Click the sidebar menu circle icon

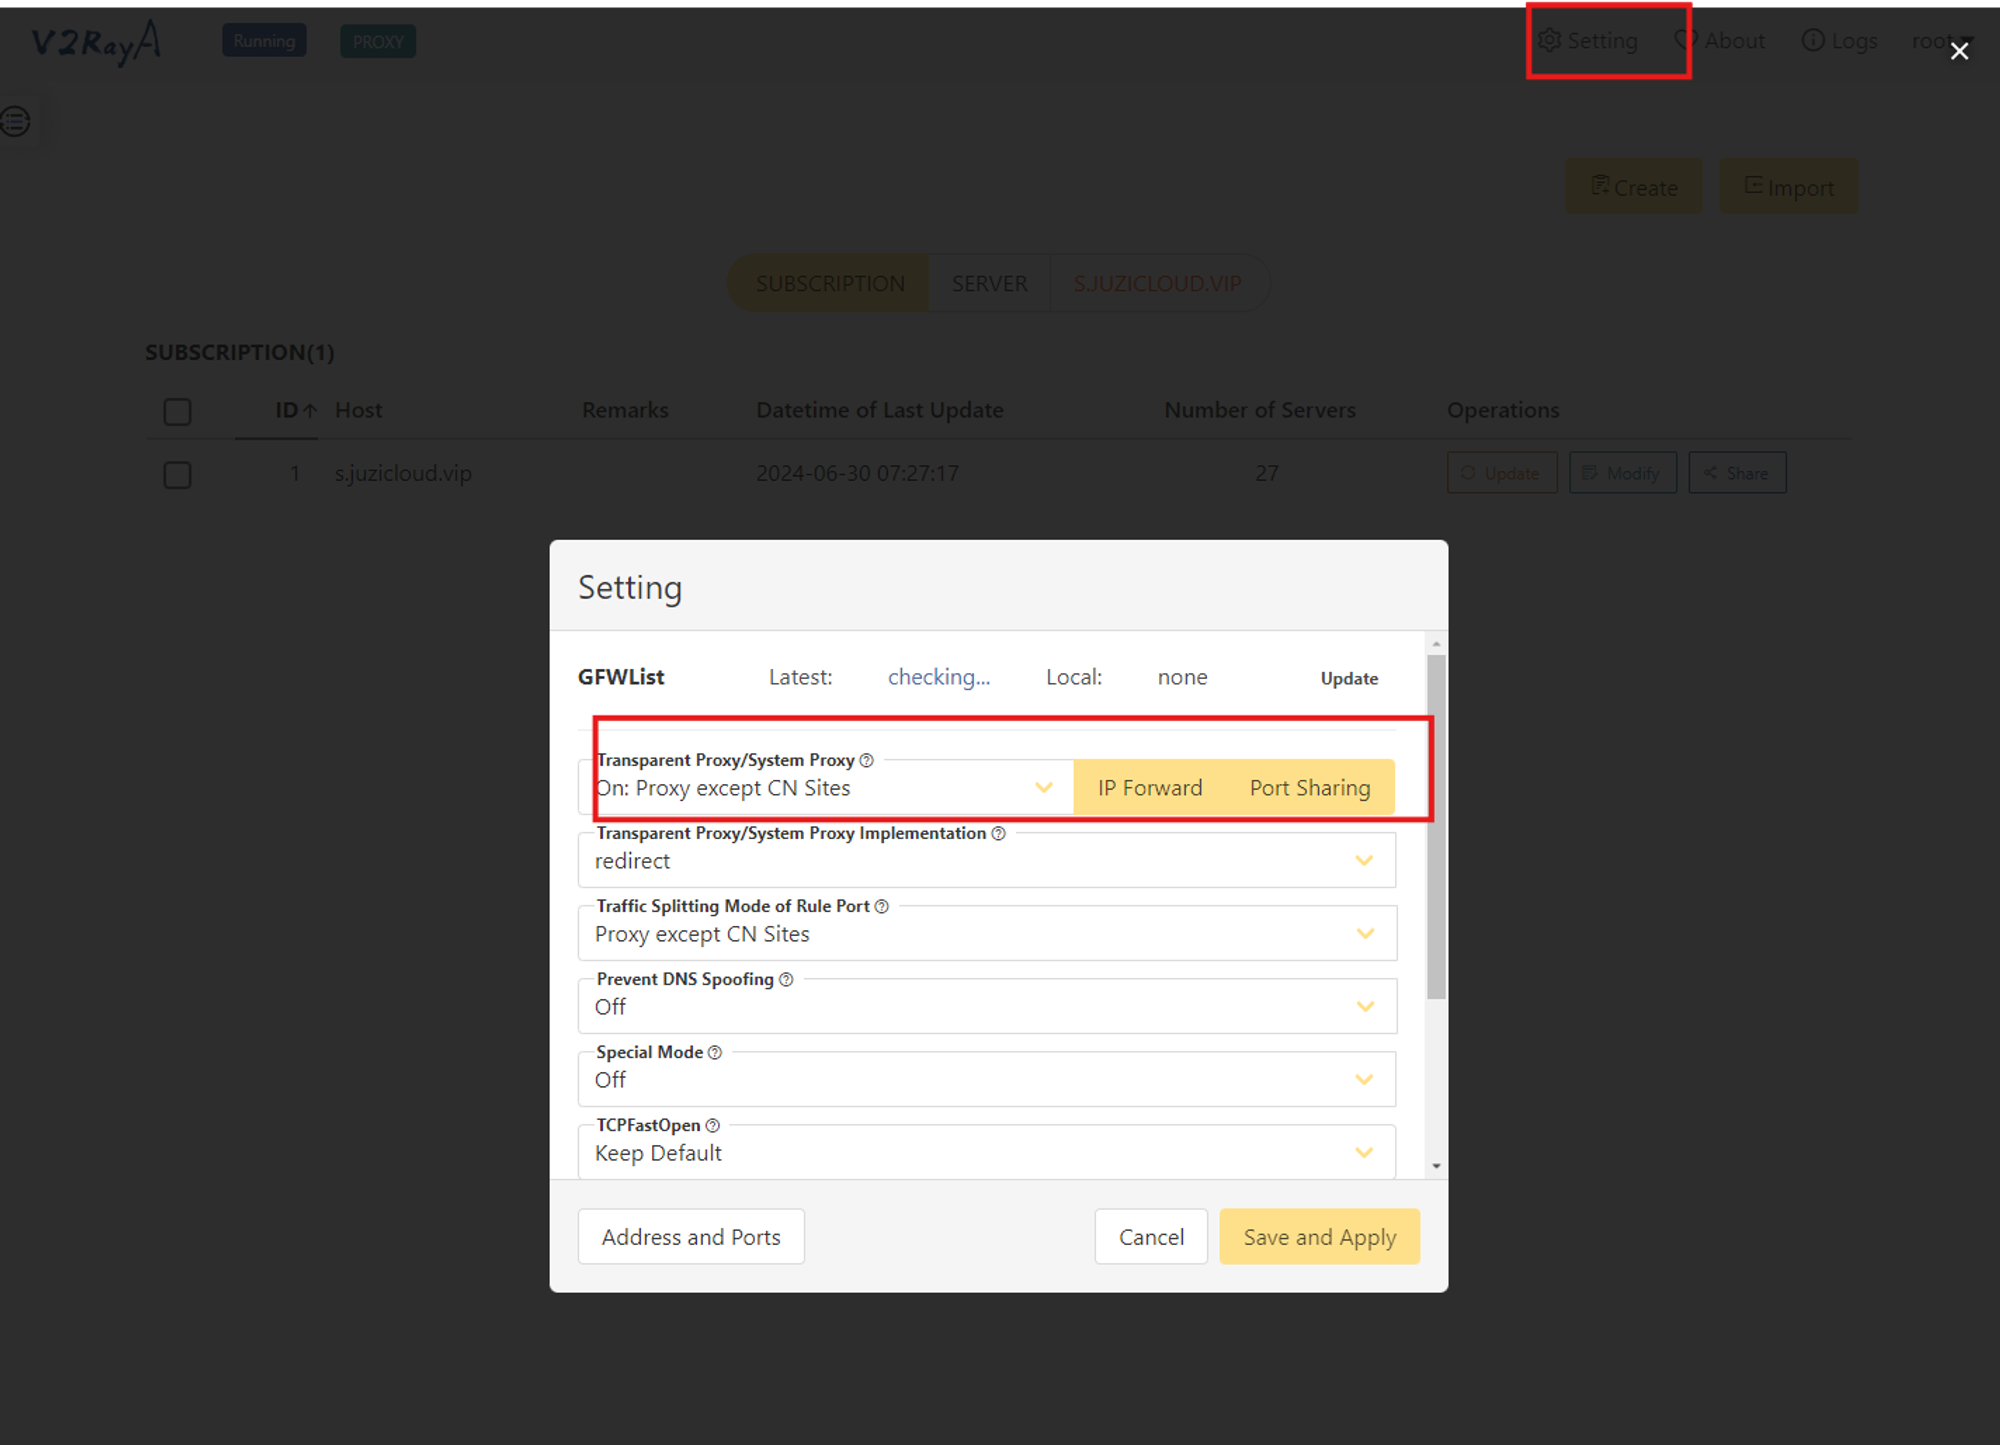pyautogui.click(x=16, y=122)
